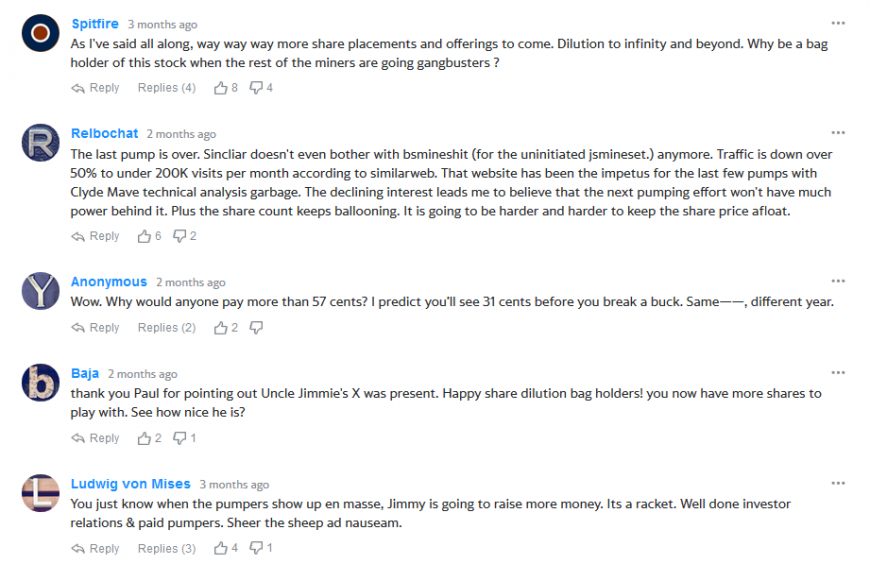Reply to Spitfire's comment
This screenshot has width=870, height=564.
[x=96, y=88]
